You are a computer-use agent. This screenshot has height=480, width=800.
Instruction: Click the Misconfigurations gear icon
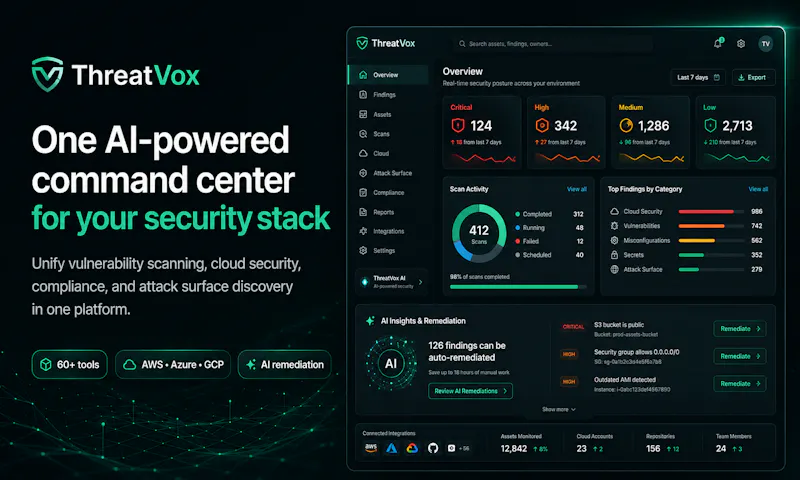614,240
